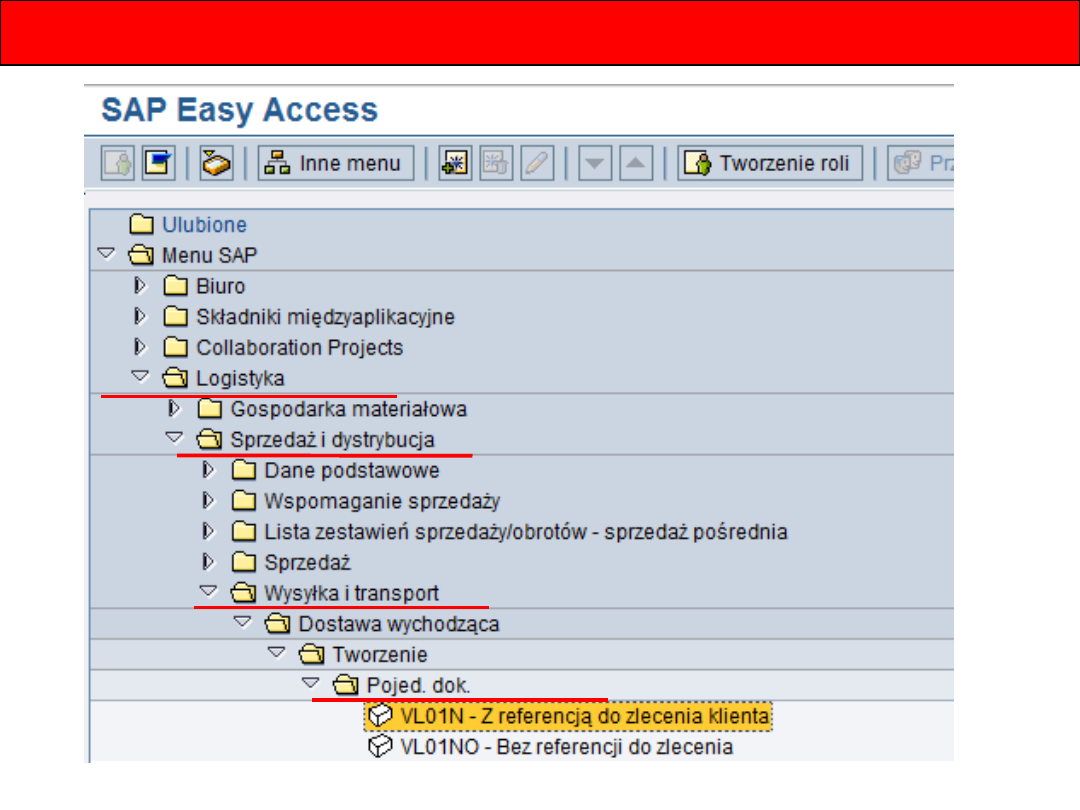The width and height of the screenshot is (1080, 810).
Task: Click the user menu icon at toolbar start
Action: [118, 163]
